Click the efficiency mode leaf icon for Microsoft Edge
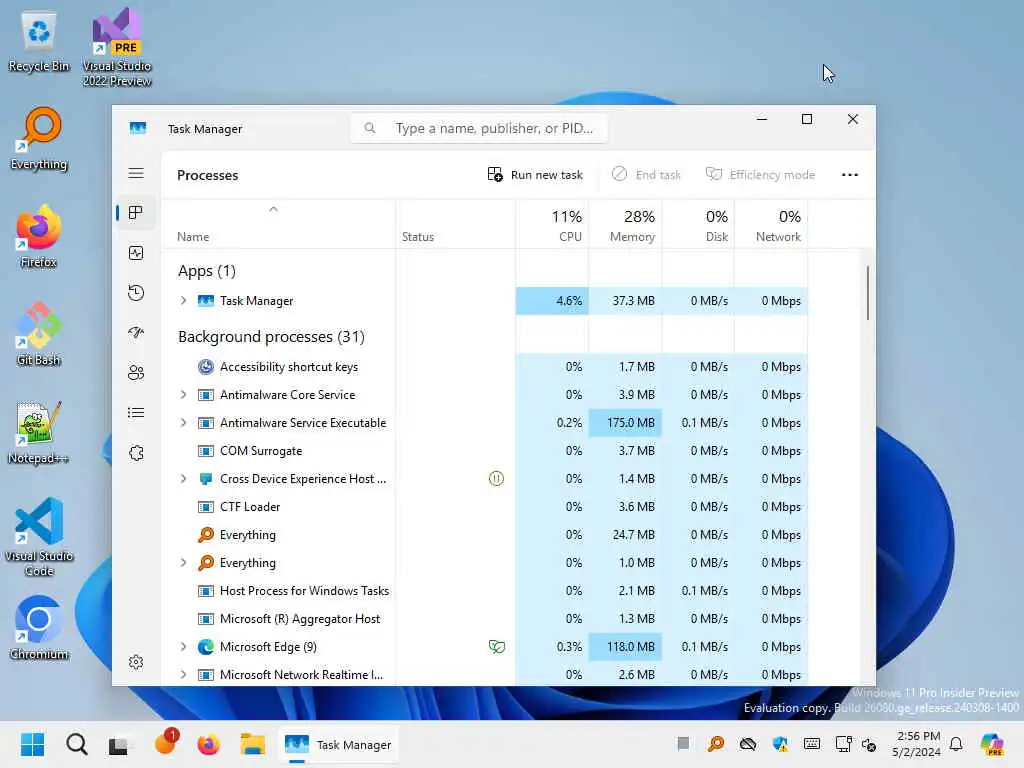The width and height of the screenshot is (1024, 768). tap(496, 647)
